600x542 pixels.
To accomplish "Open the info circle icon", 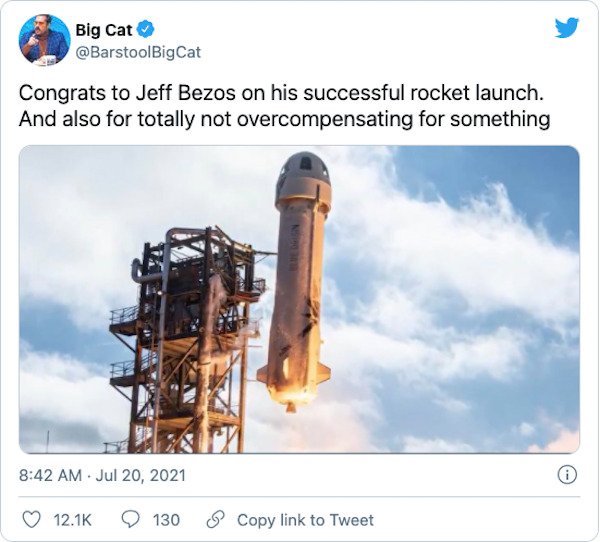I will coord(566,475).
